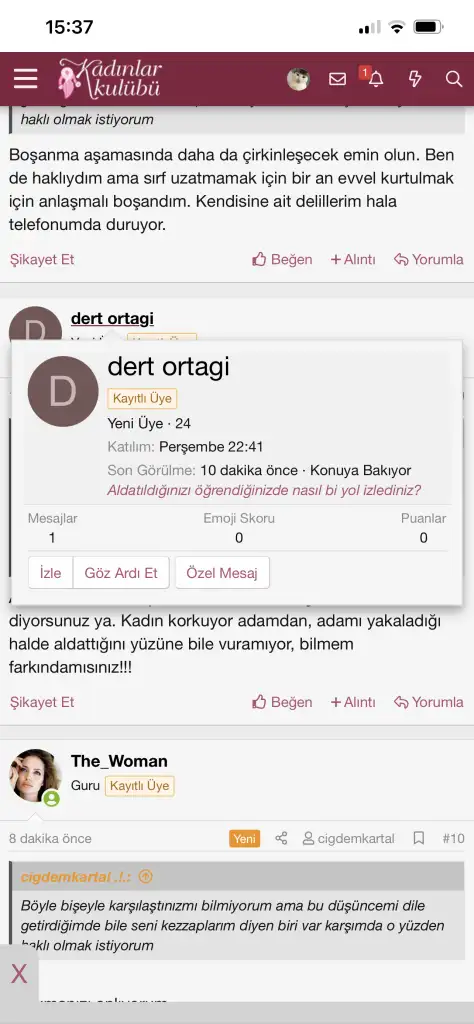Open the hamburger navigation menu
Viewport: 474px width, 1024px height.
[x=25, y=79]
